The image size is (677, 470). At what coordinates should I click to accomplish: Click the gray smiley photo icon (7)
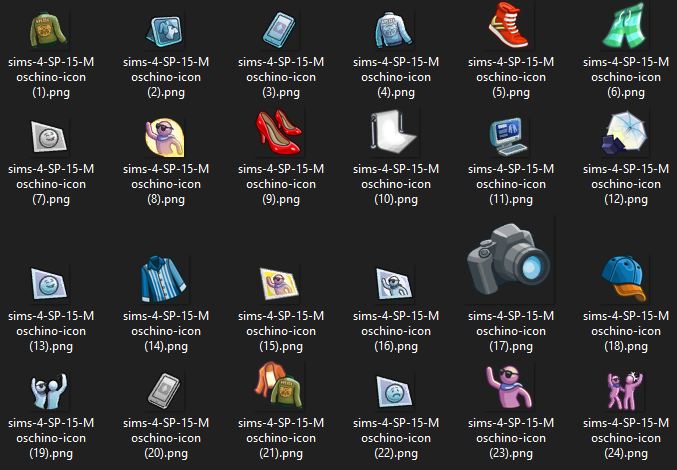tap(49, 137)
